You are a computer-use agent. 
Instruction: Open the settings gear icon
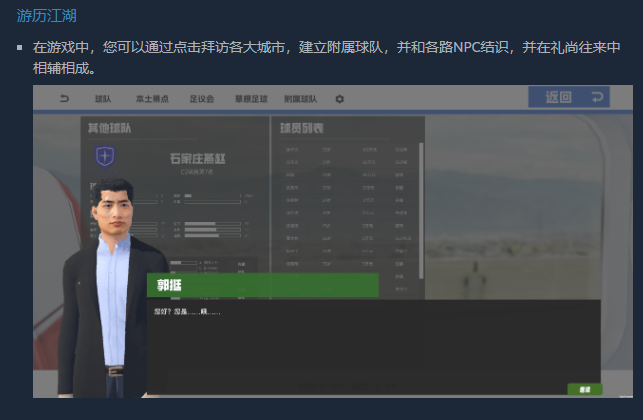pos(340,99)
